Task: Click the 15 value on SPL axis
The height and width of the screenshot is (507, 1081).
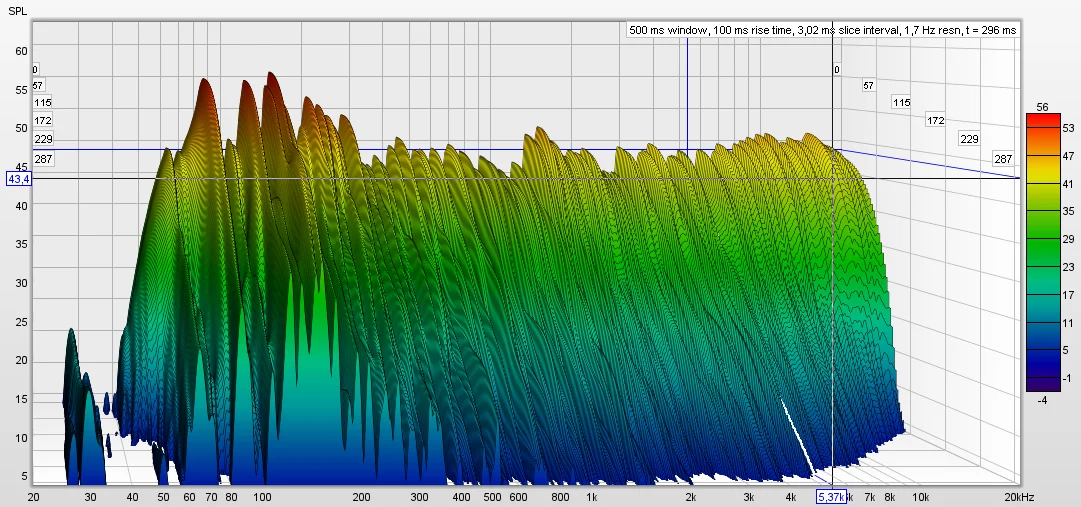Action: (21, 399)
